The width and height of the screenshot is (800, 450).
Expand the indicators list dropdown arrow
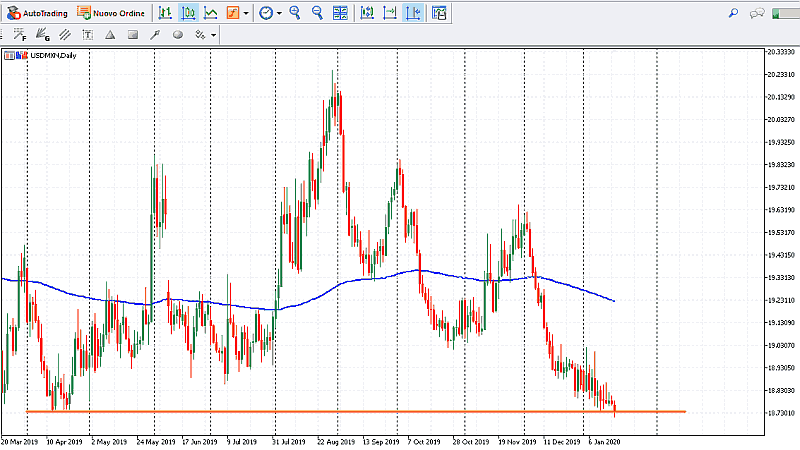pos(246,13)
